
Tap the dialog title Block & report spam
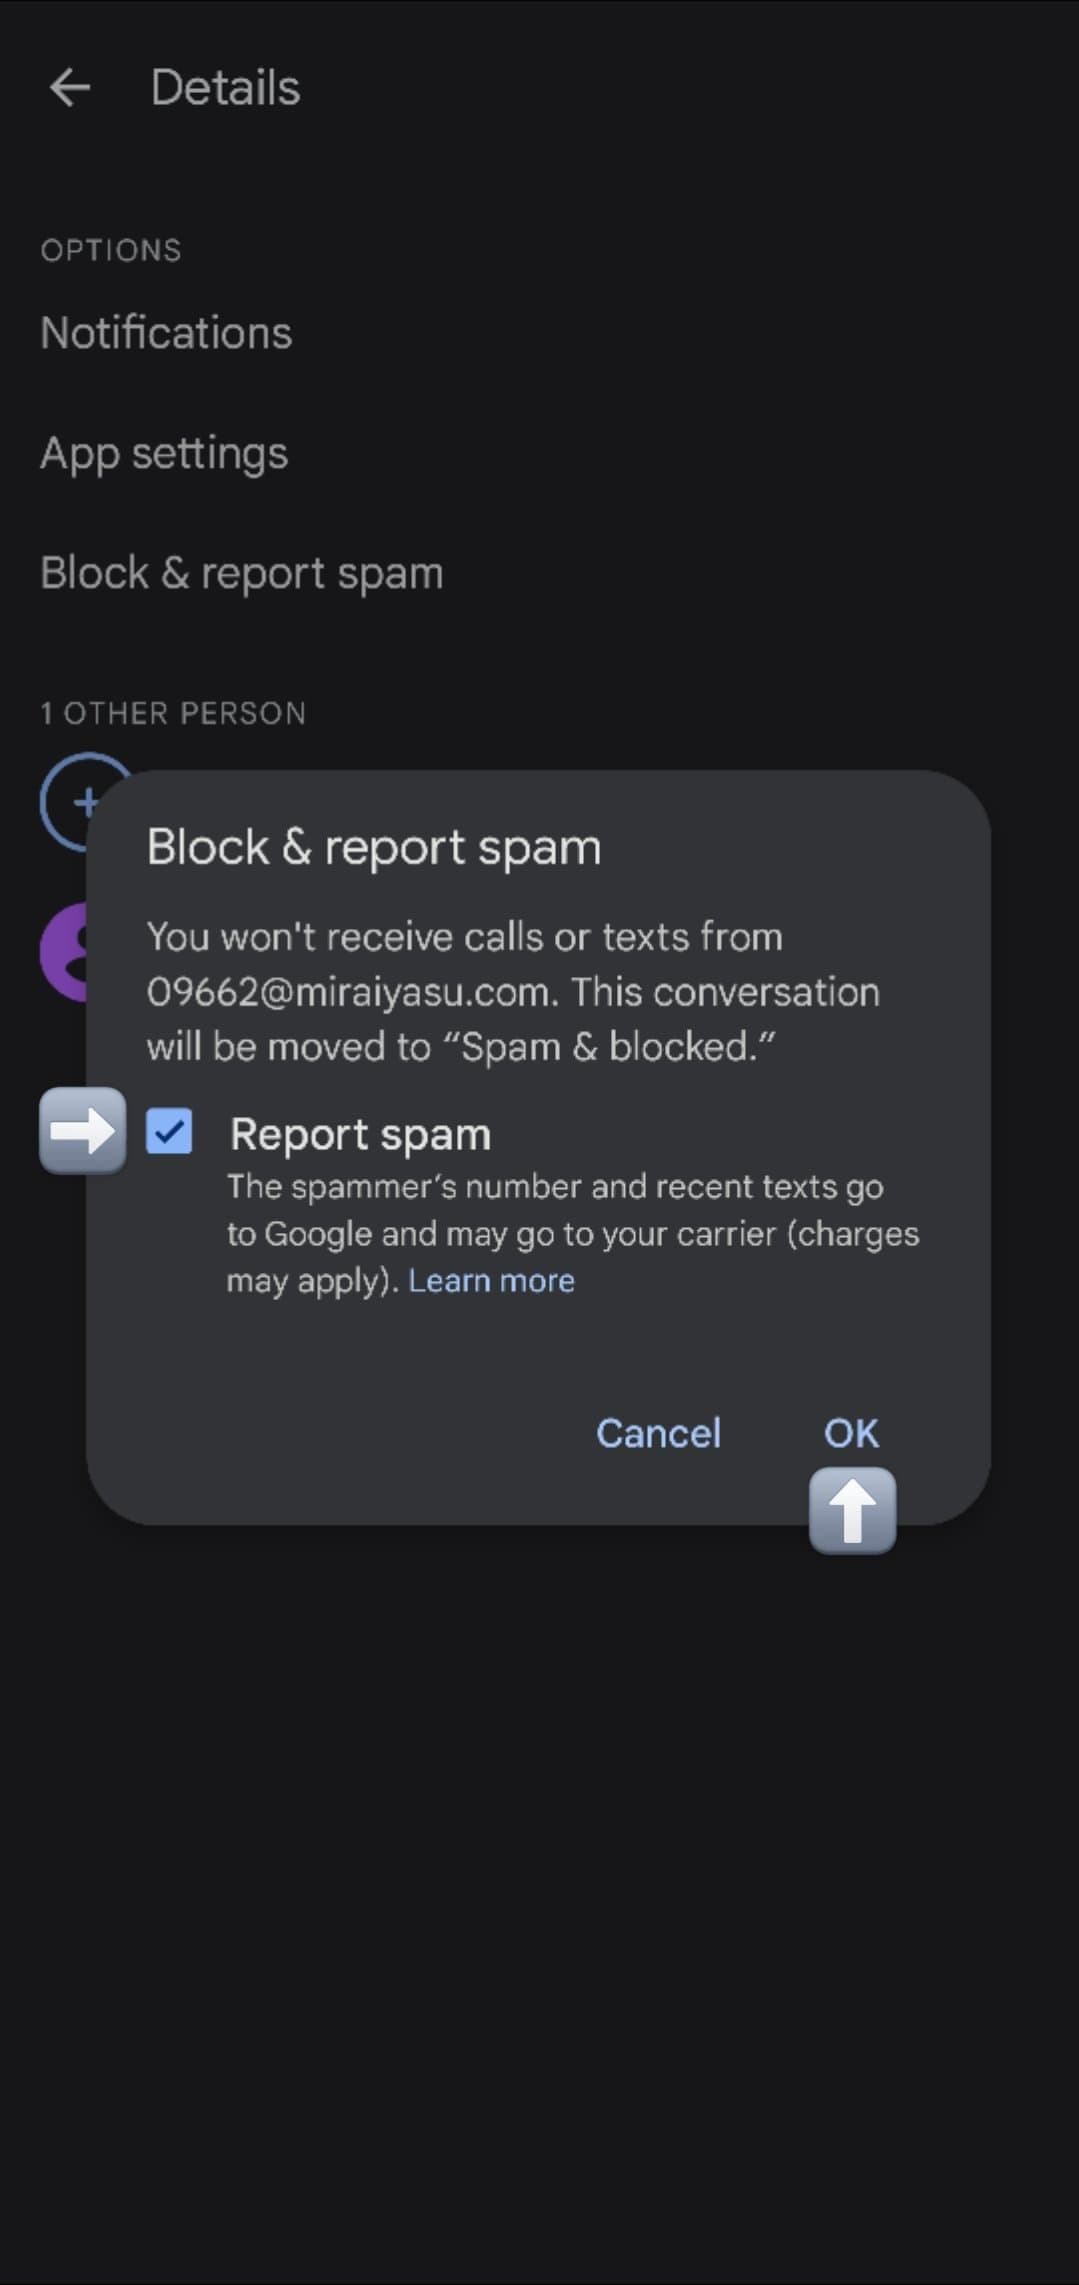[374, 847]
